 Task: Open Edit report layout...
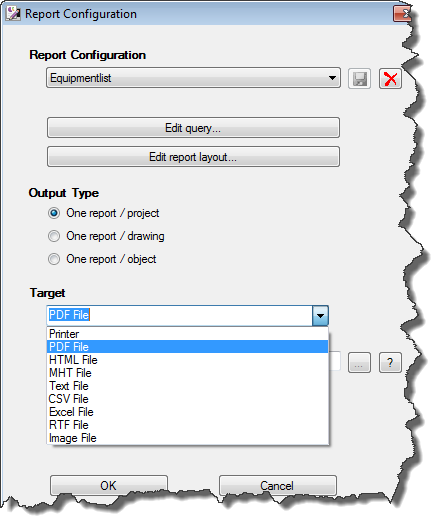click(x=193, y=157)
